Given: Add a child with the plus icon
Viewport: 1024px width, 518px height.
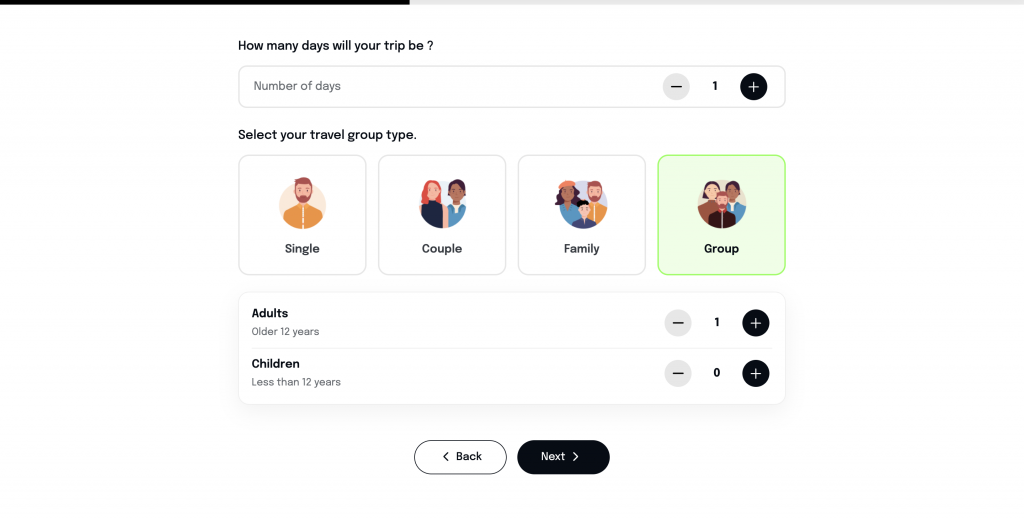Looking at the screenshot, I should click(756, 373).
